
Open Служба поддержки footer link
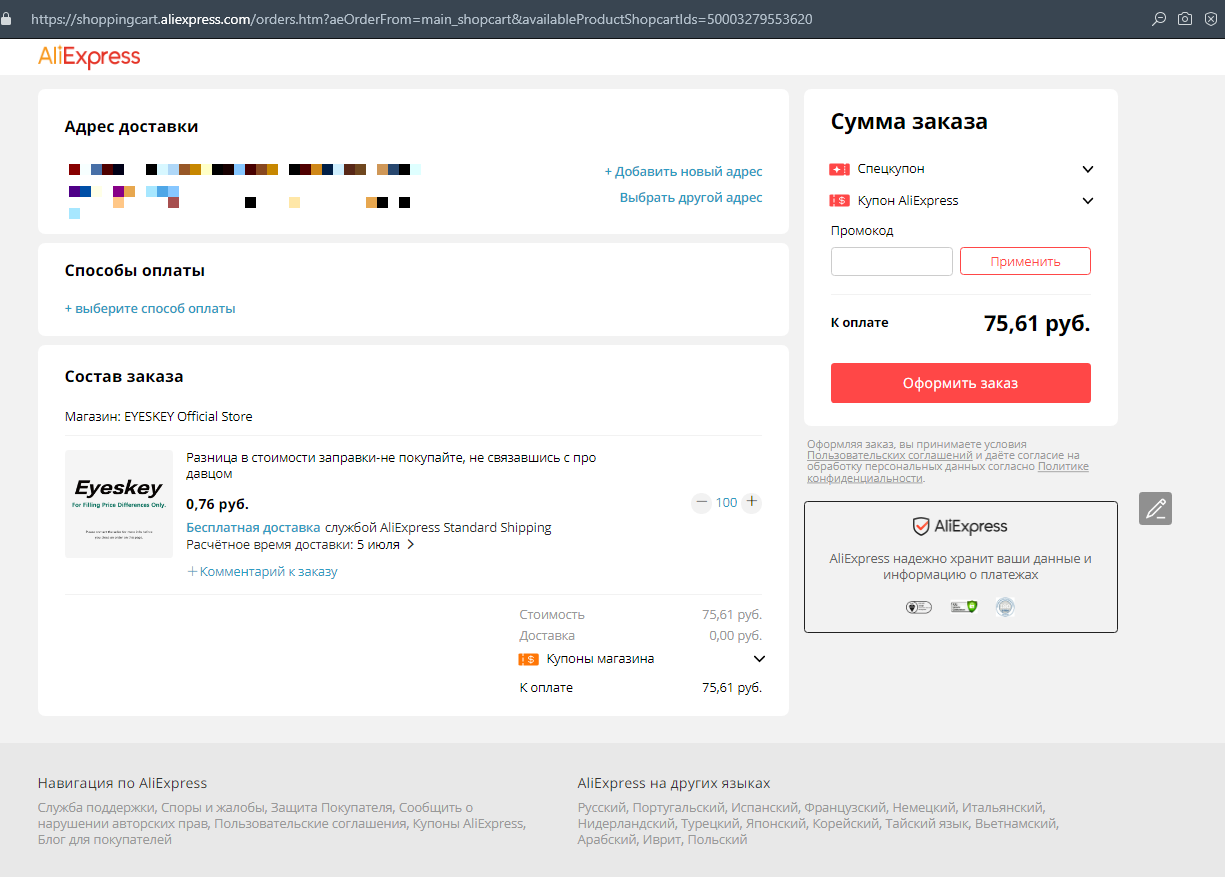96,807
